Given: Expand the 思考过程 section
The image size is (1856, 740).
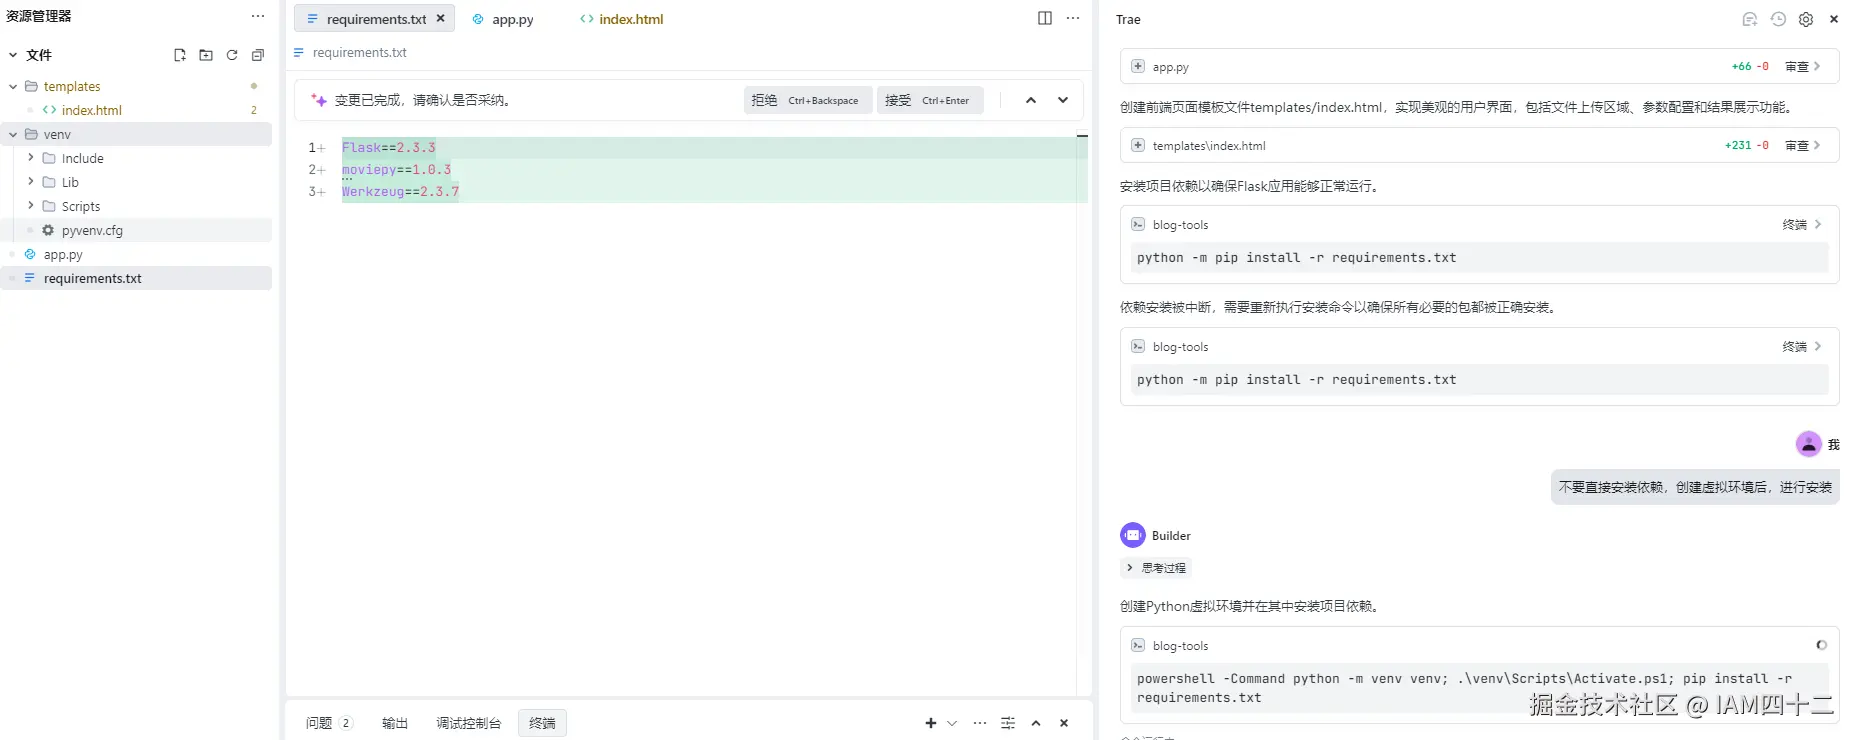Looking at the screenshot, I should pos(1156,568).
